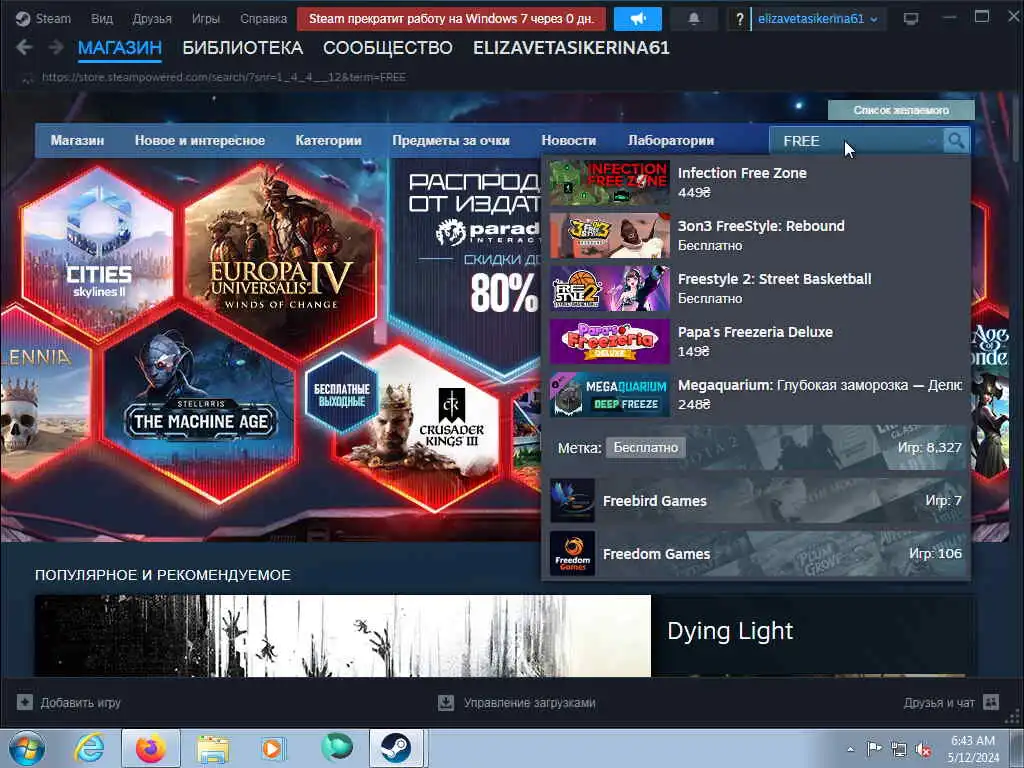Open Windows Start button

click(27, 748)
